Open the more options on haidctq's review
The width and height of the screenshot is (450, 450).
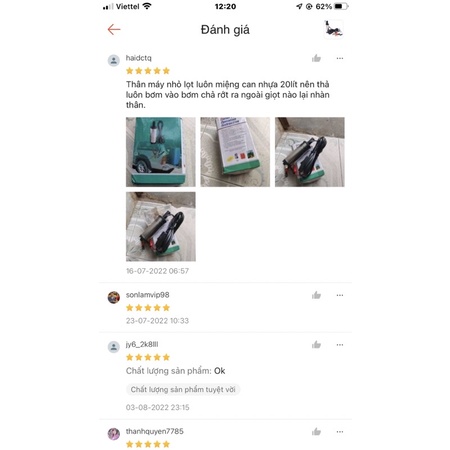click(x=340, y=58)
